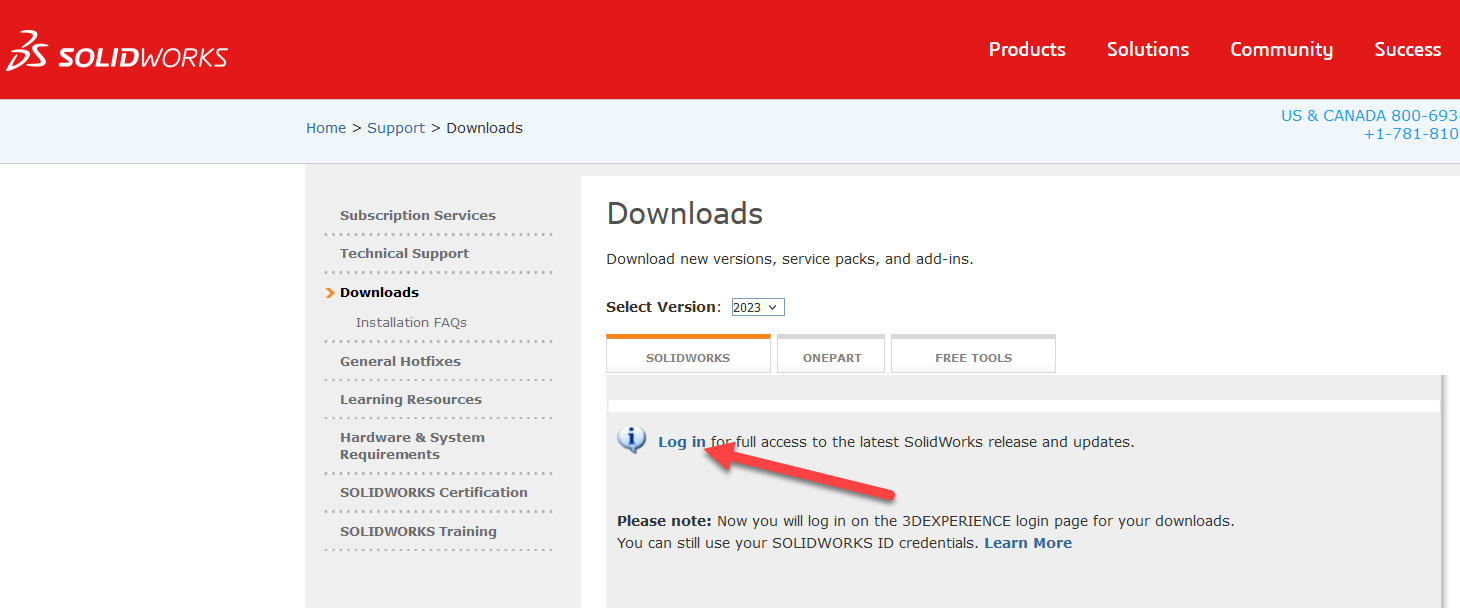
Task: Switch to the ONEPART tab
Action: [831, 356]
